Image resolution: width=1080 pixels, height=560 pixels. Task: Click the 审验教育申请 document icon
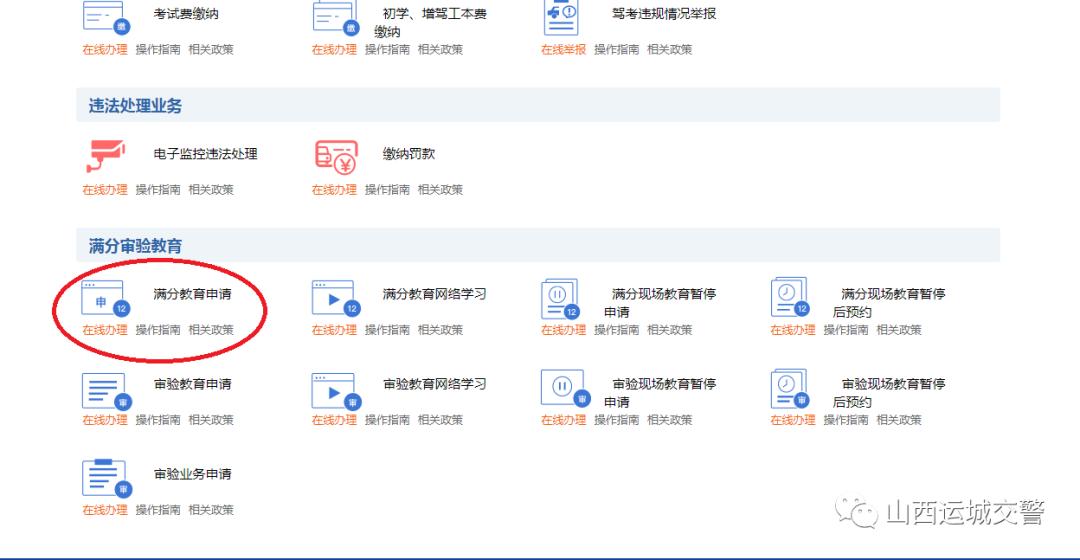pos(105,390)
